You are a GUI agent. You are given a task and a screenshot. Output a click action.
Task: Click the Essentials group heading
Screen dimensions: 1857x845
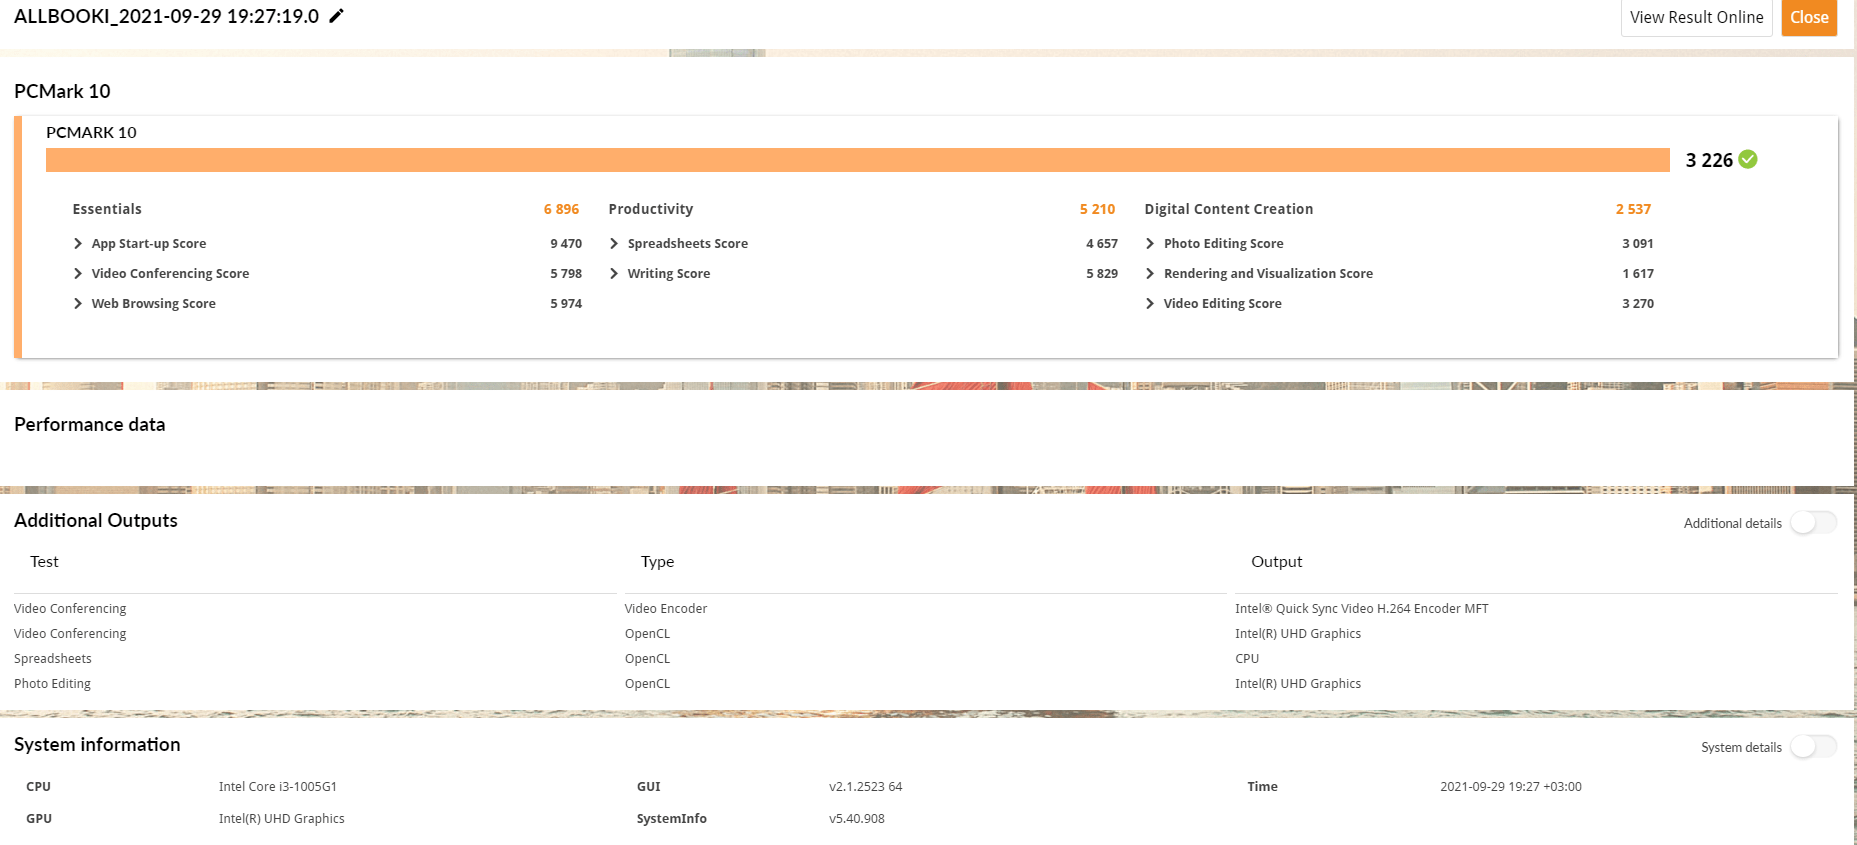point(107,209)
